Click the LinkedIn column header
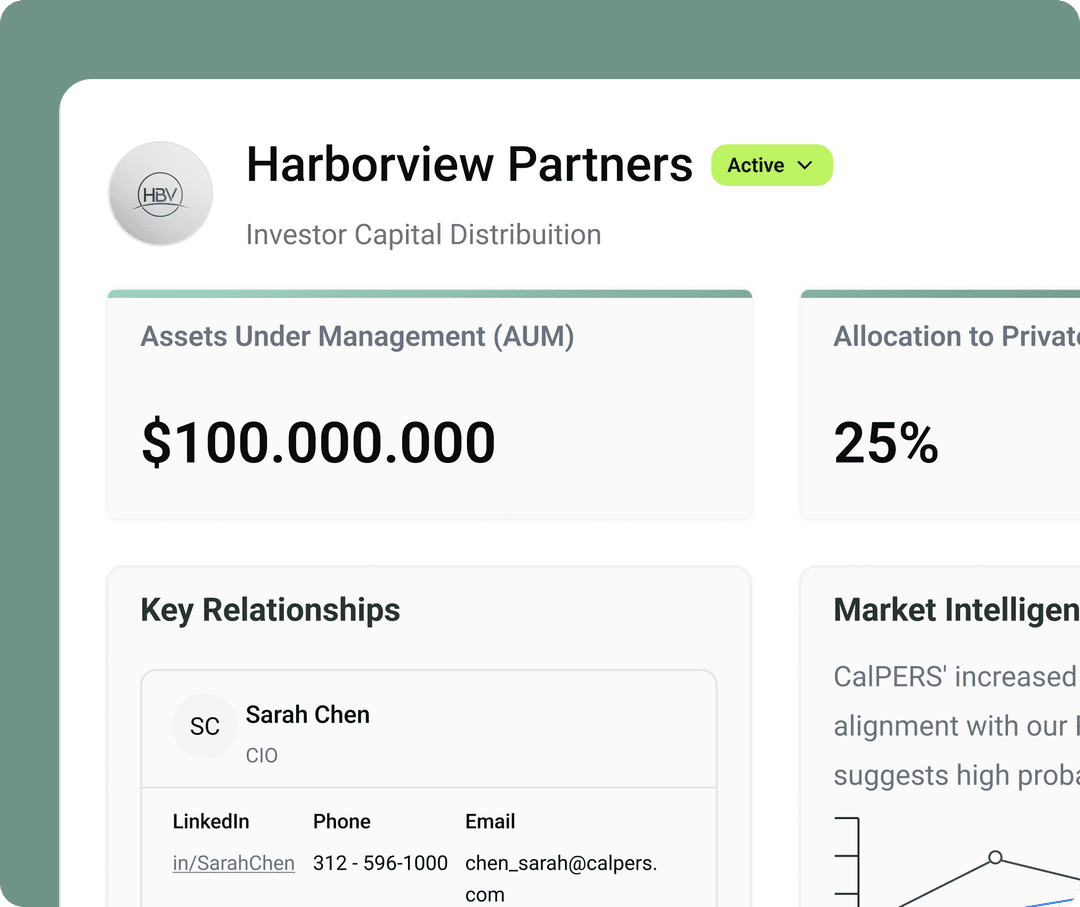 tap(211, 821)
